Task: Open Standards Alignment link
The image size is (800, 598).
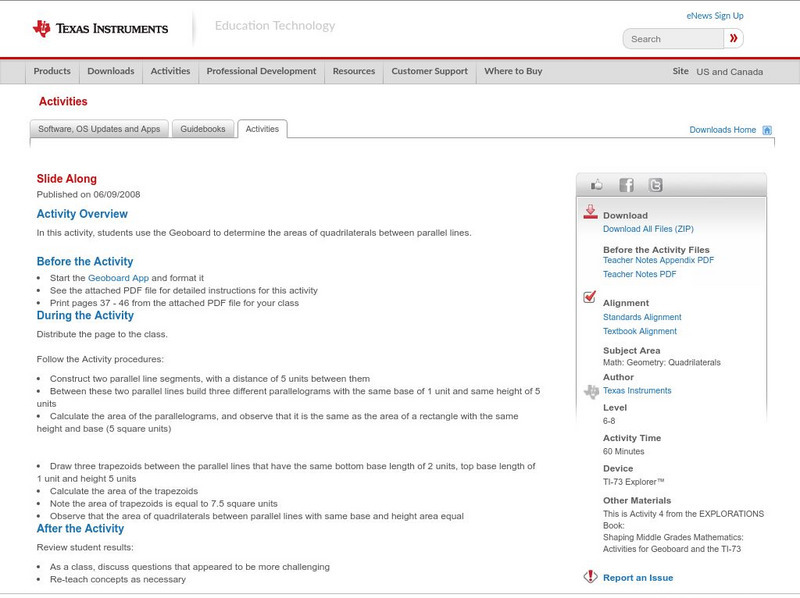Action: pos(642,317)
